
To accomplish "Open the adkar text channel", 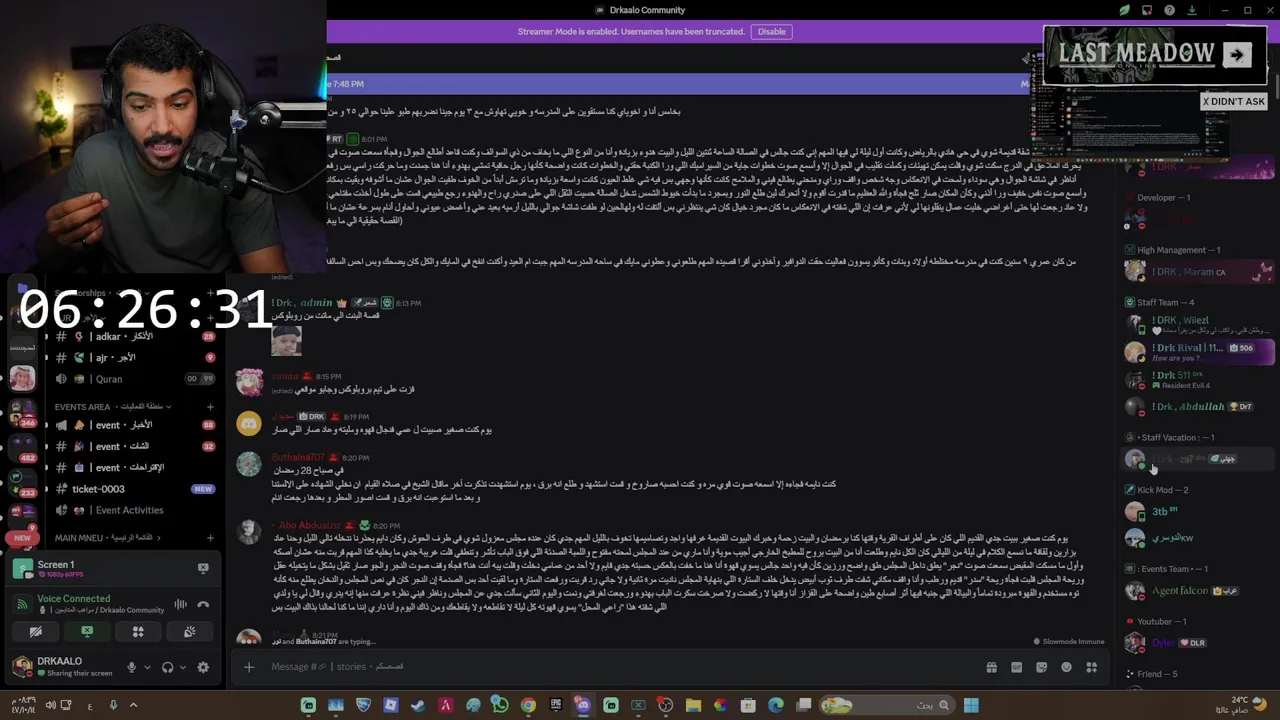I will (134, 337).
